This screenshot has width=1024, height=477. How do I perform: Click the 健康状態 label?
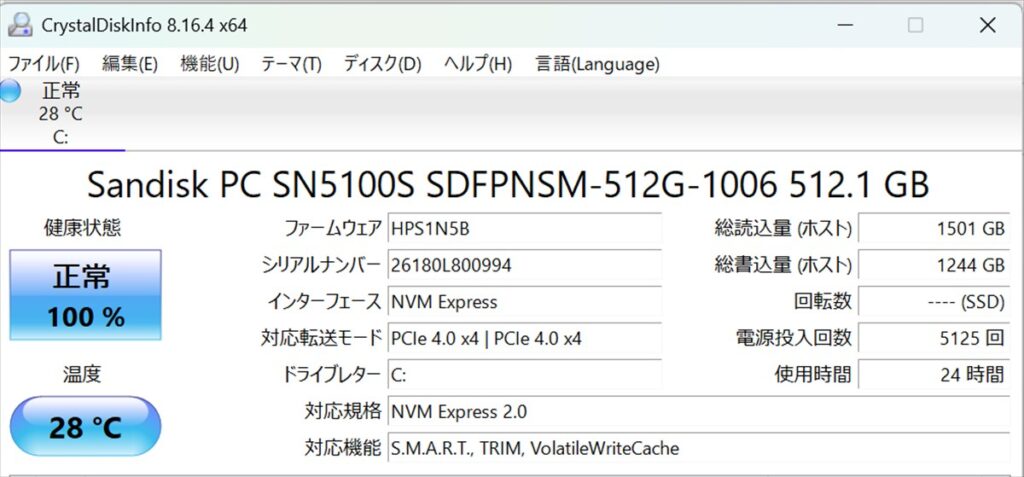82,228
